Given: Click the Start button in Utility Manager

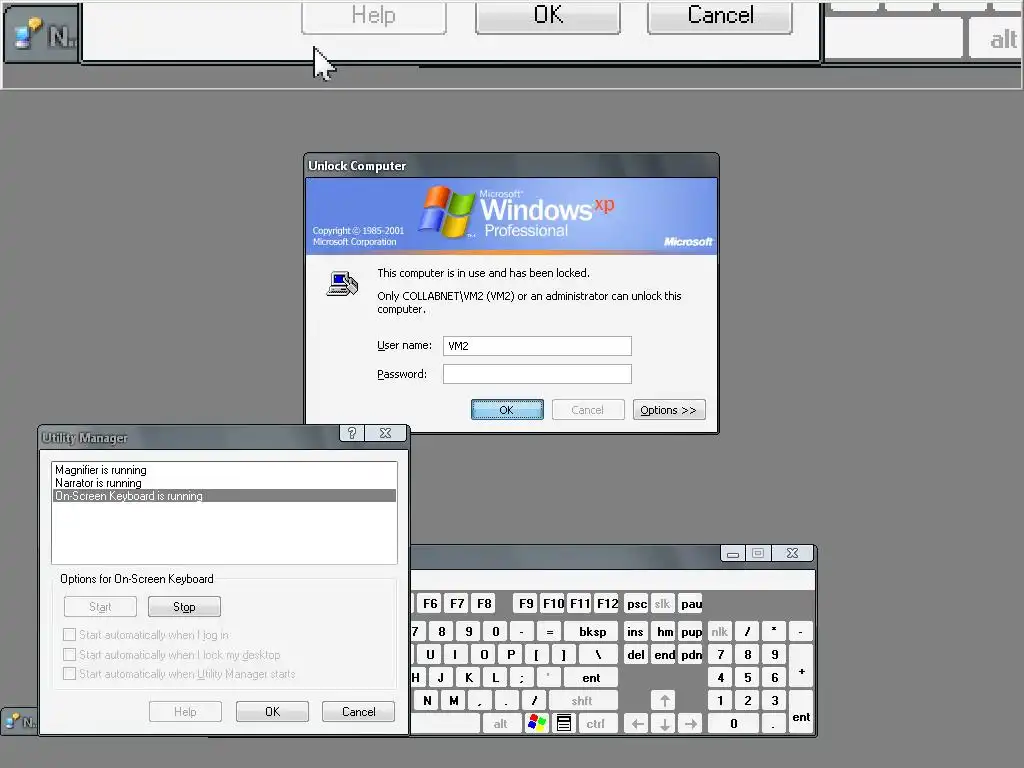Looking at the screenshot, I should coord(100,607).
